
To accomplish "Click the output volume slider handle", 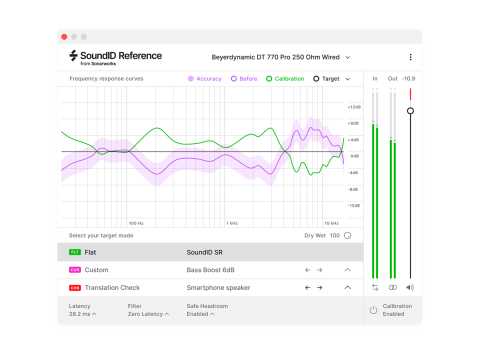I will click(410, 111).
